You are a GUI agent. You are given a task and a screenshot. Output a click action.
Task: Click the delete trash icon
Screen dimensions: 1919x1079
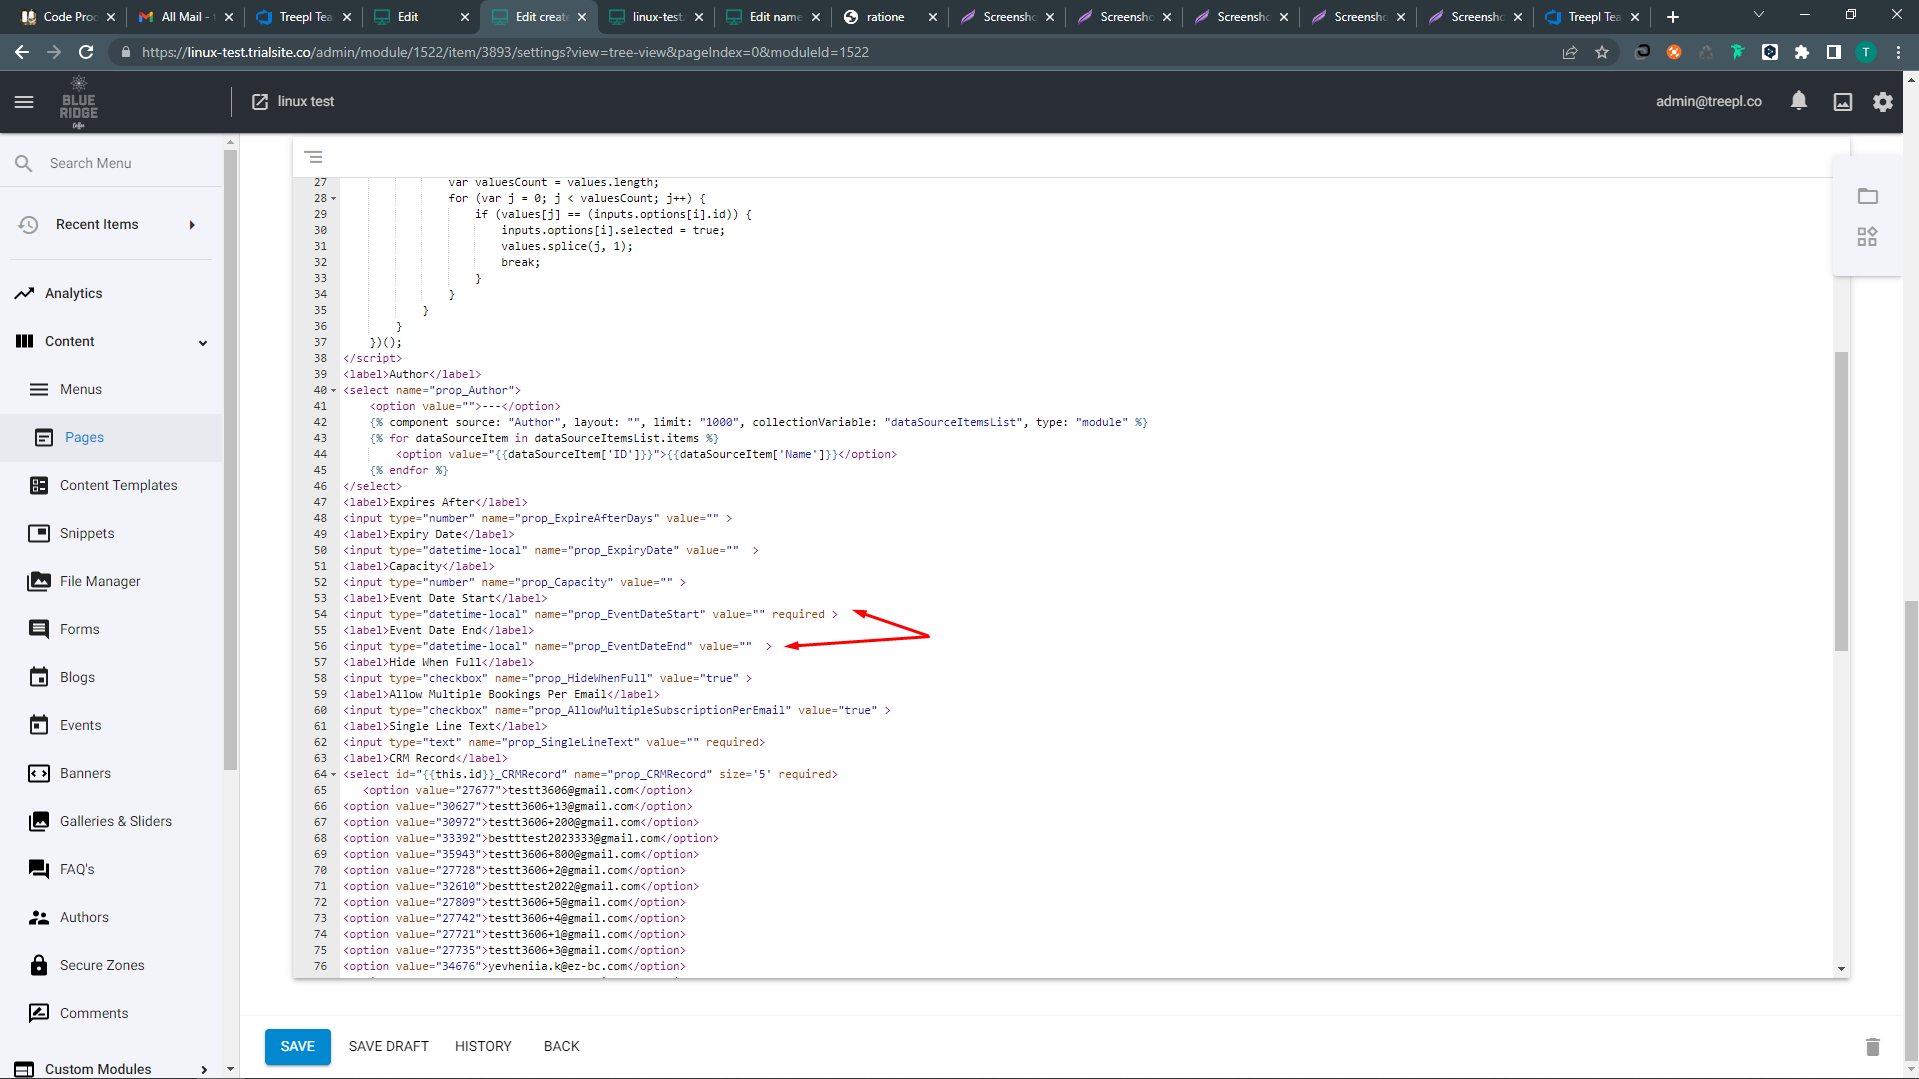pyautogui.click(x=1873, y=1047)
